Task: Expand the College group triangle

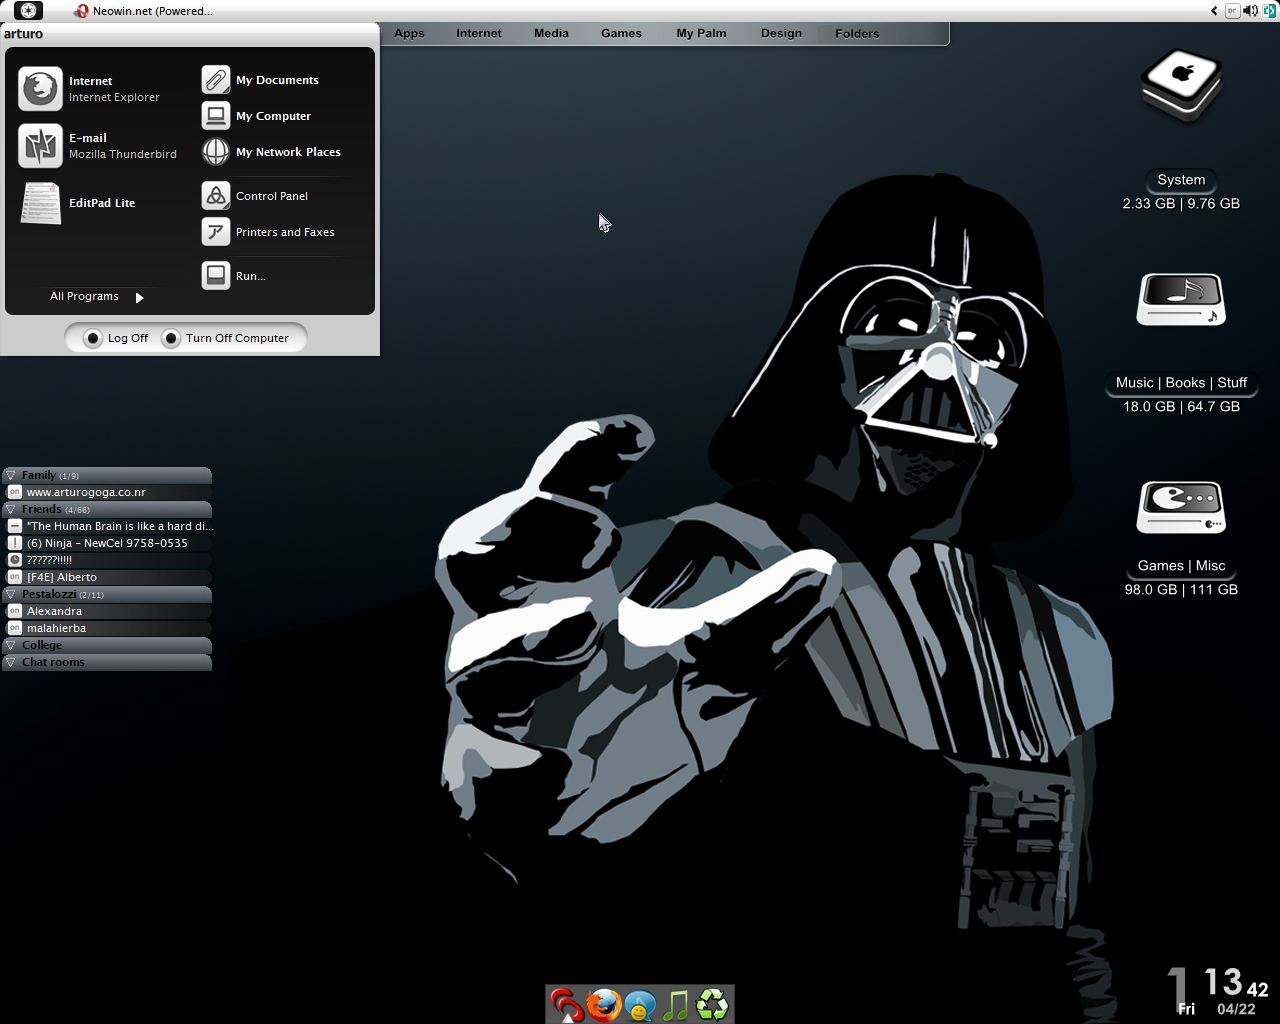Action: (x=10, y=645)
